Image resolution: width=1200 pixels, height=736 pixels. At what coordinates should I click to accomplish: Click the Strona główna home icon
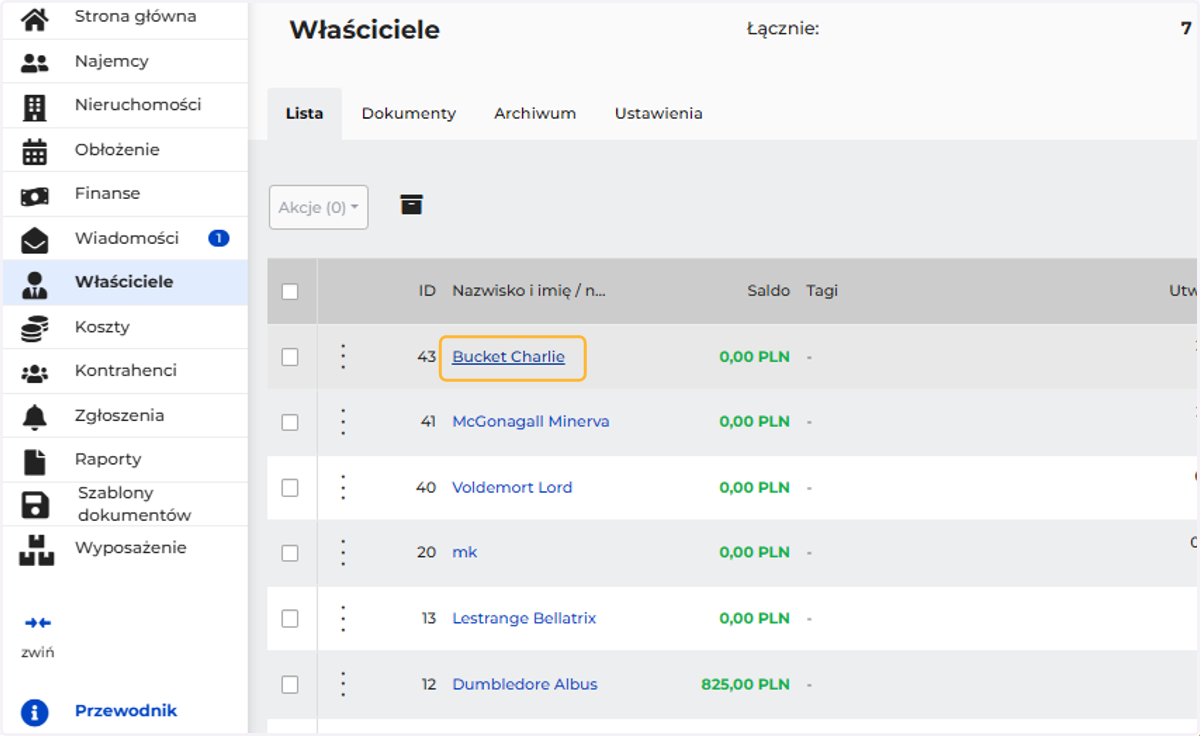click(x=35, y=17)
